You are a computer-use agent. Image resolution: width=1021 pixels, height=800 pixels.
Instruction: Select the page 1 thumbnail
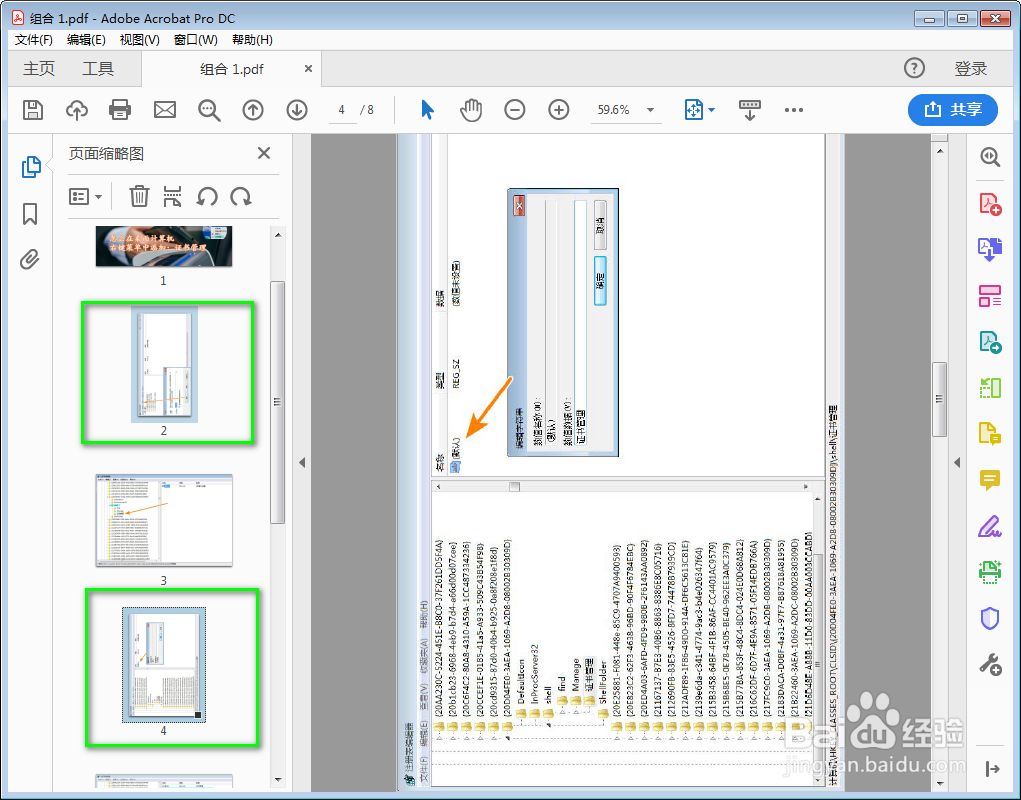(x=163, y=246)
